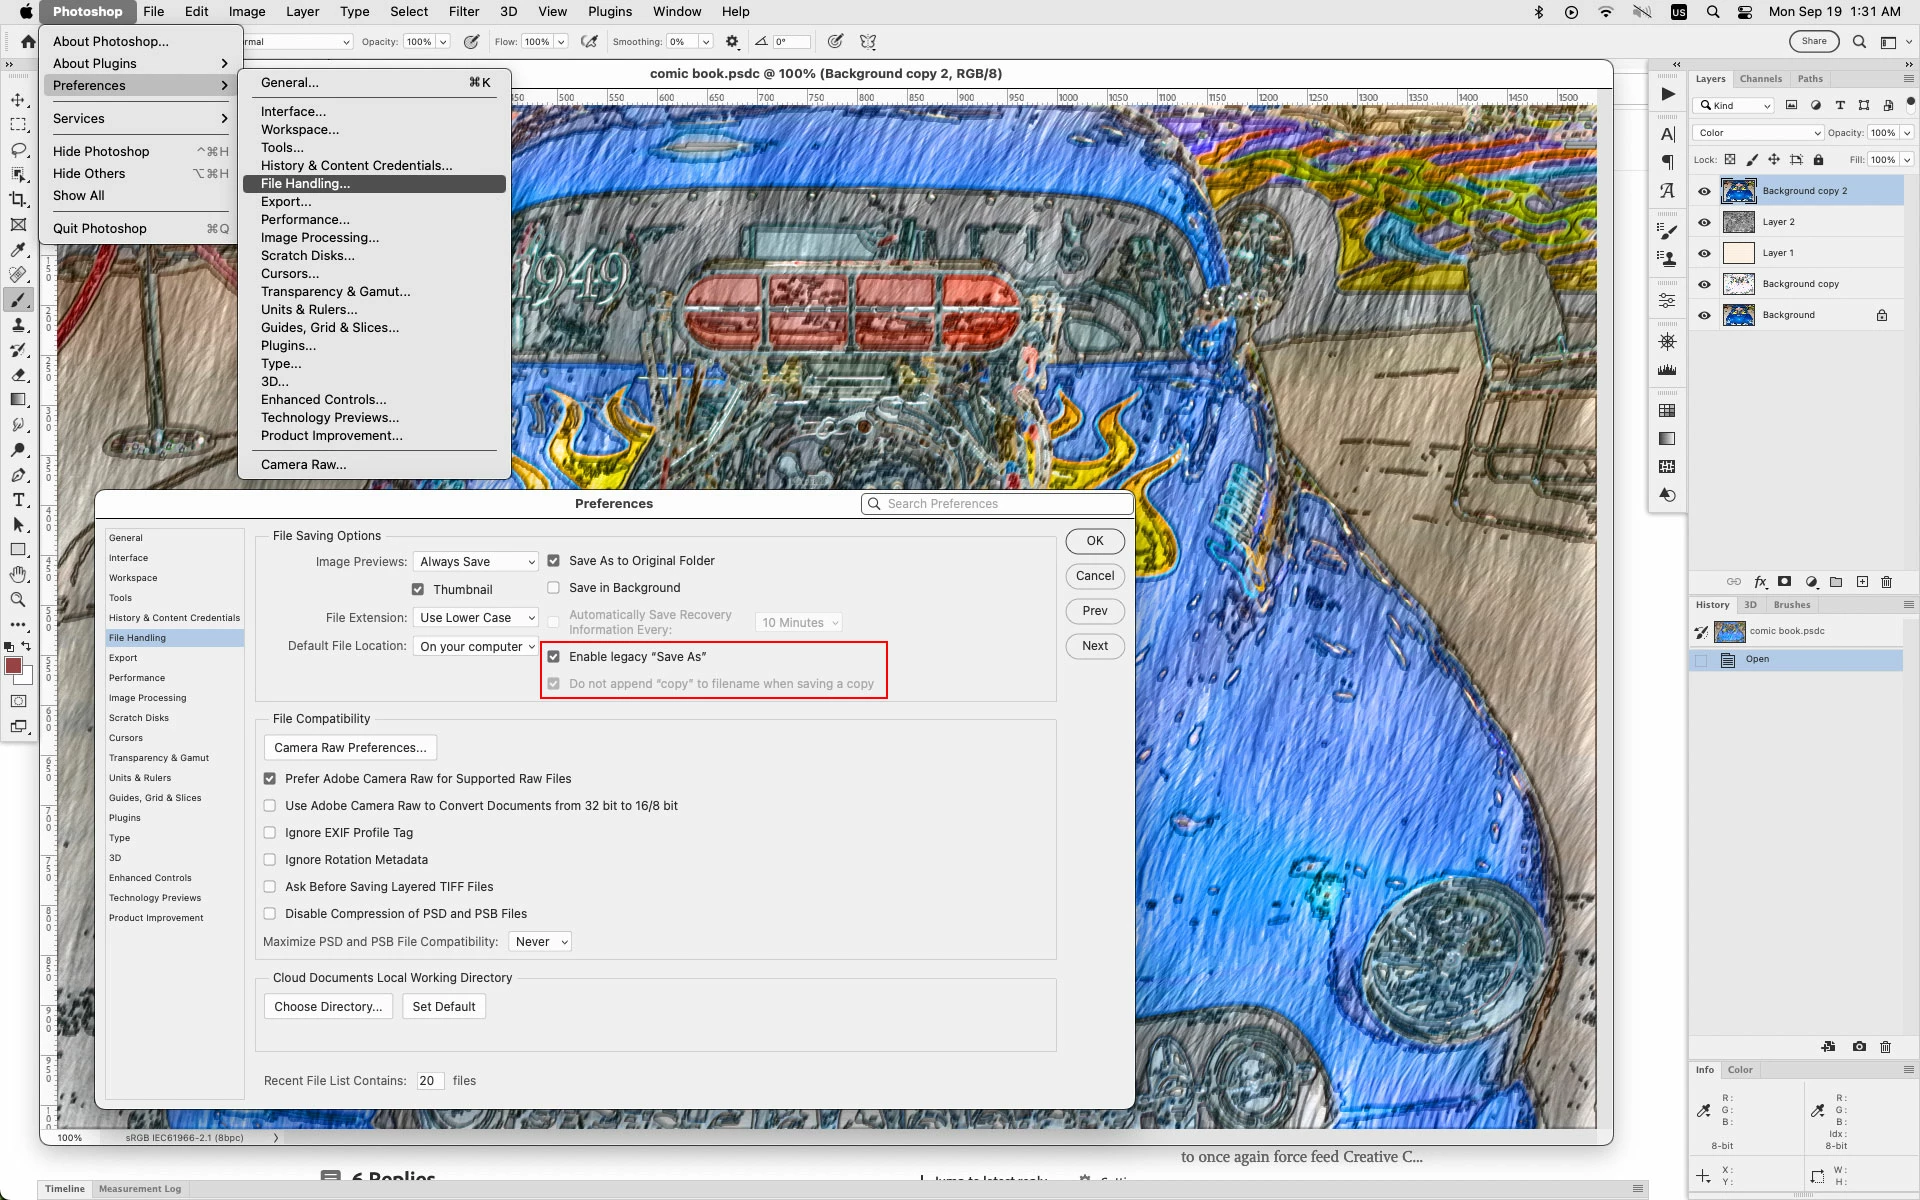Click the Camera Raw Preferences button

pyautogui.click(x=350, y=748)
